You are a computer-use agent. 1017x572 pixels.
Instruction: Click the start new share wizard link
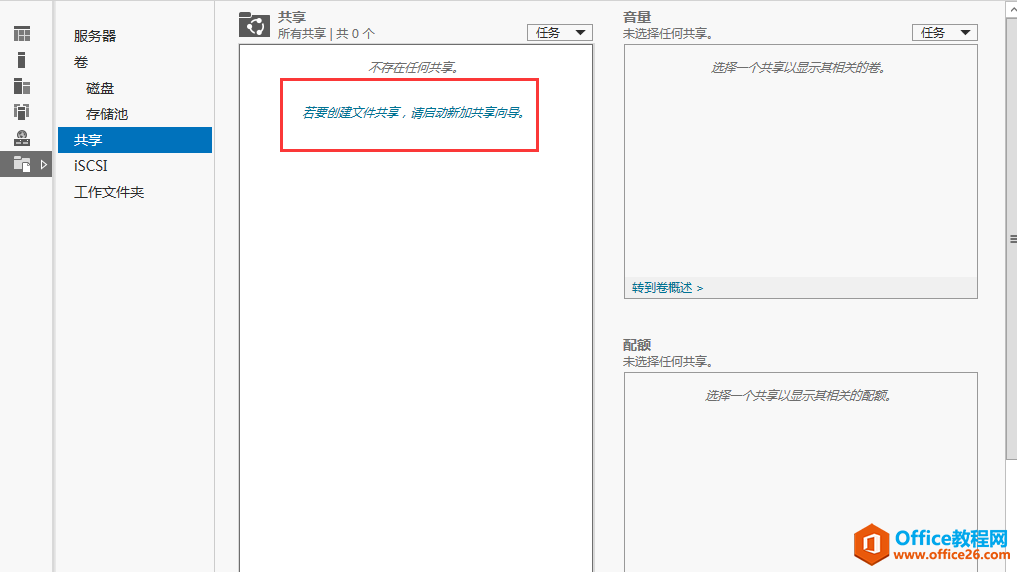pos(413,113)
